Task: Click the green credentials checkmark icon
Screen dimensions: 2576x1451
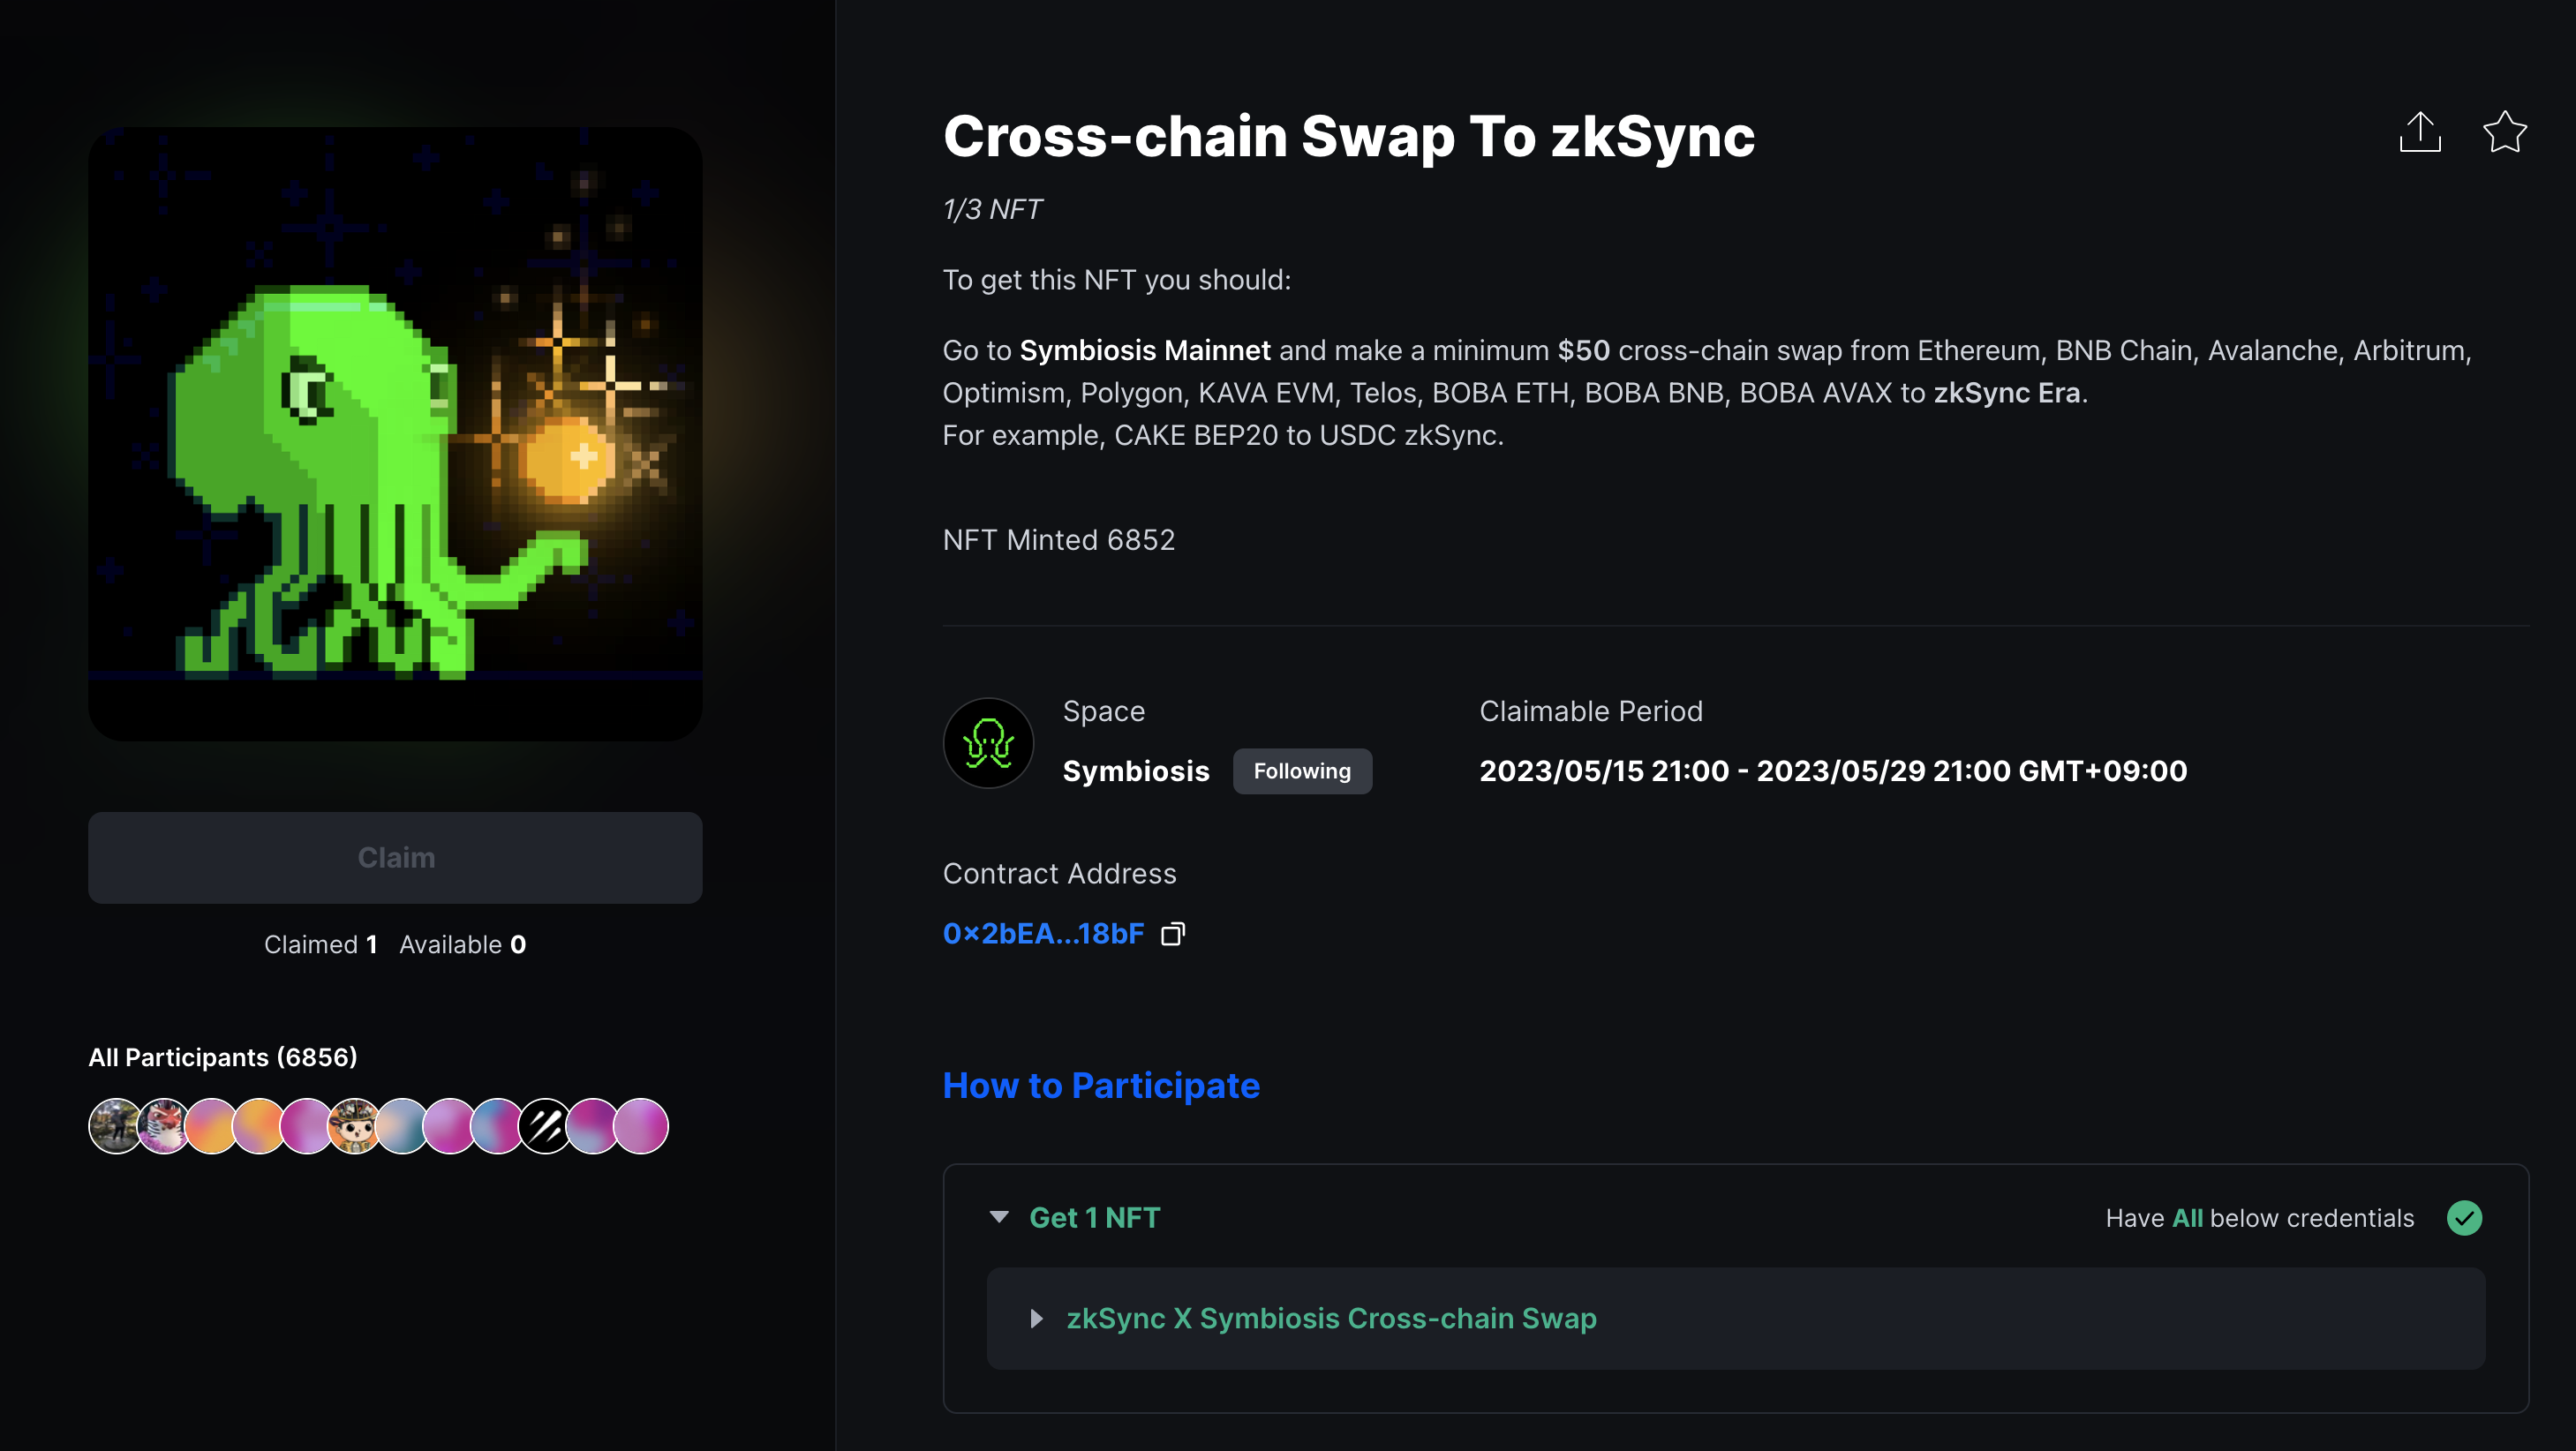Action: (x=2464, y=1218)
